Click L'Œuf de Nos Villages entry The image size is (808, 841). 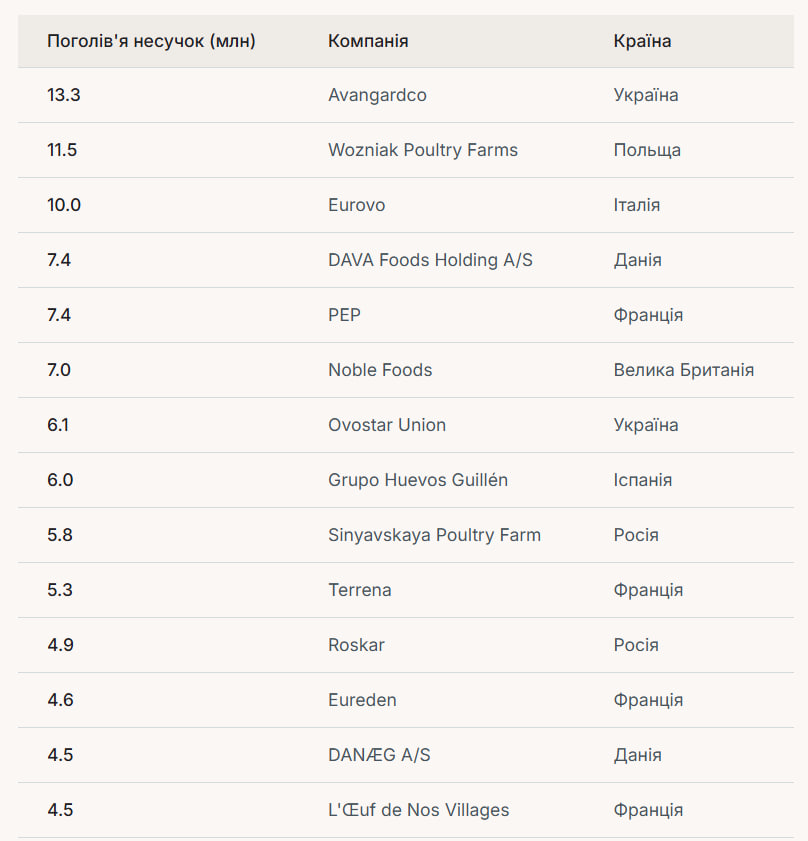pyautogui.click(x=418, y=810)
